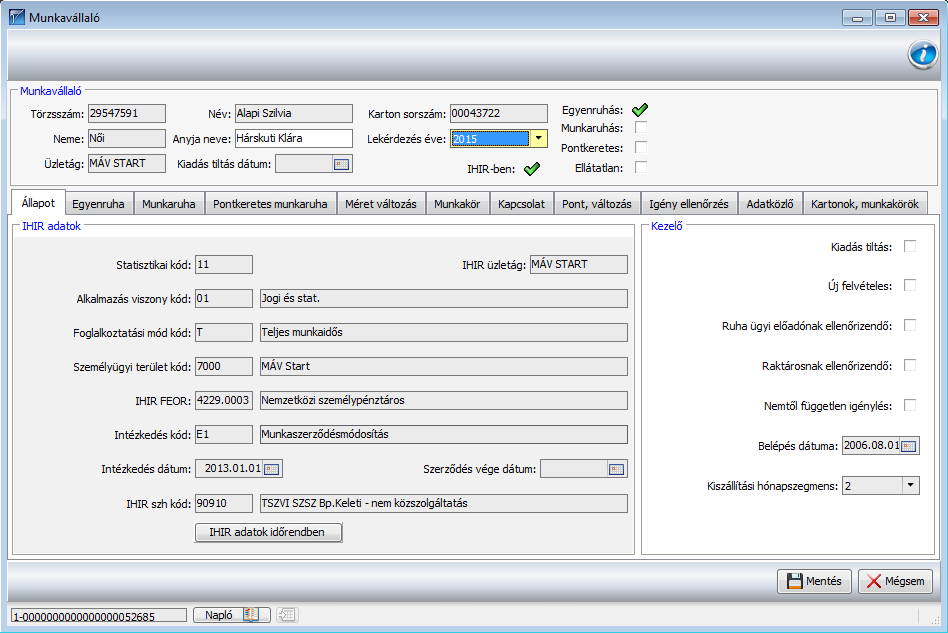Click Személyügyi terület kód 7000 field
Viewport: 948px width, 633px height.
click(x=224, y=366)
